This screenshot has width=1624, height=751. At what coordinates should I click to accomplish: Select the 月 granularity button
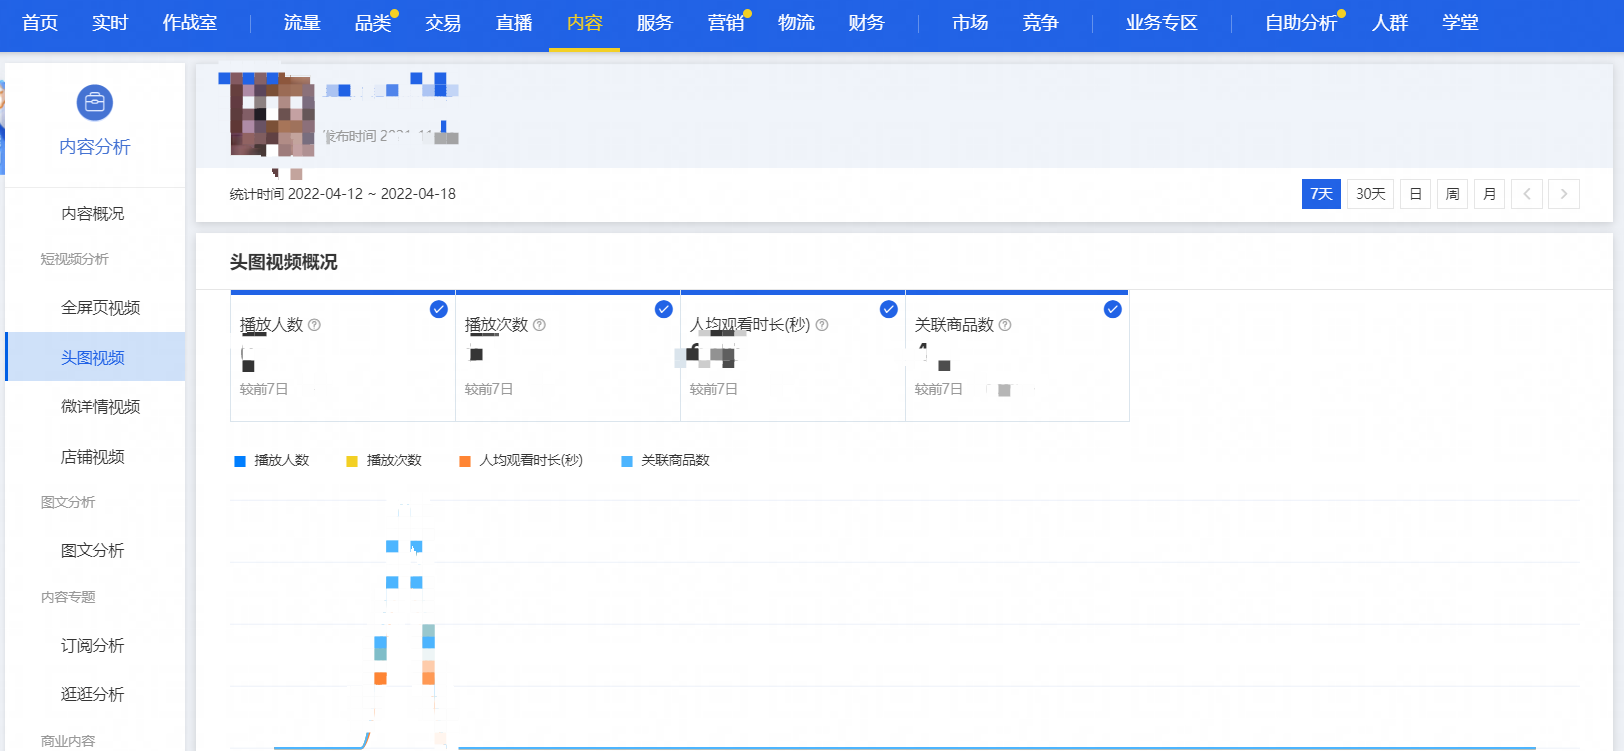tap(1489, 194)
